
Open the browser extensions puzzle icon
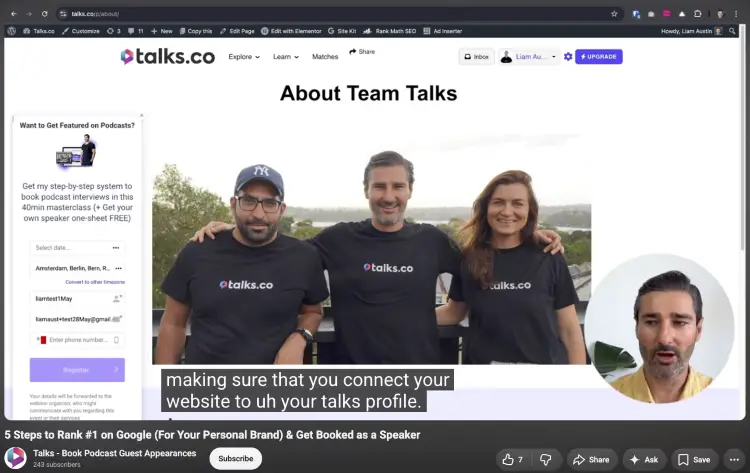coord(698,14)
